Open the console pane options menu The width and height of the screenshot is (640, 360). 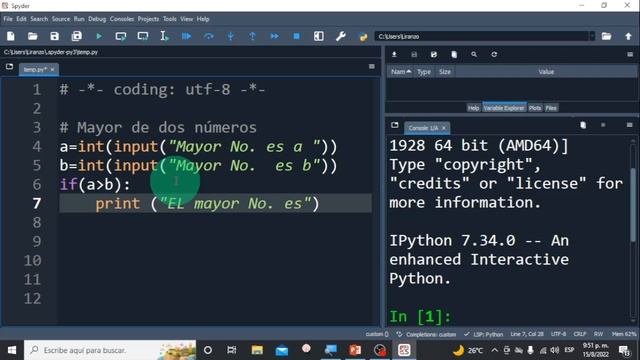[x=629, y=125]
